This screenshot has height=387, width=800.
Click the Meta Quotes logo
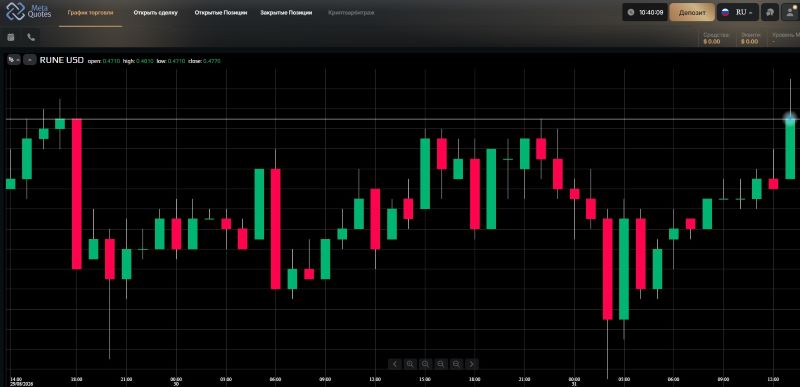click(x=29, y=11)
